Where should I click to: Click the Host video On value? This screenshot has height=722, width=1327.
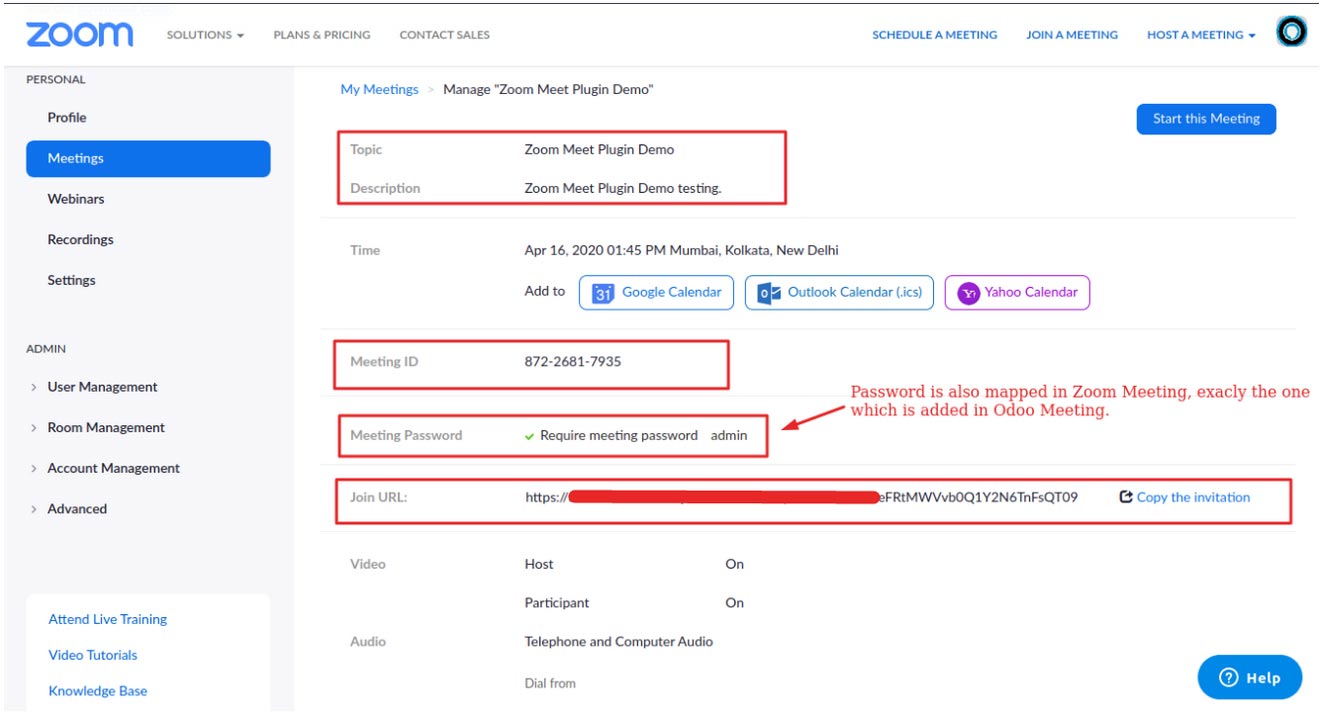(735, 564)
